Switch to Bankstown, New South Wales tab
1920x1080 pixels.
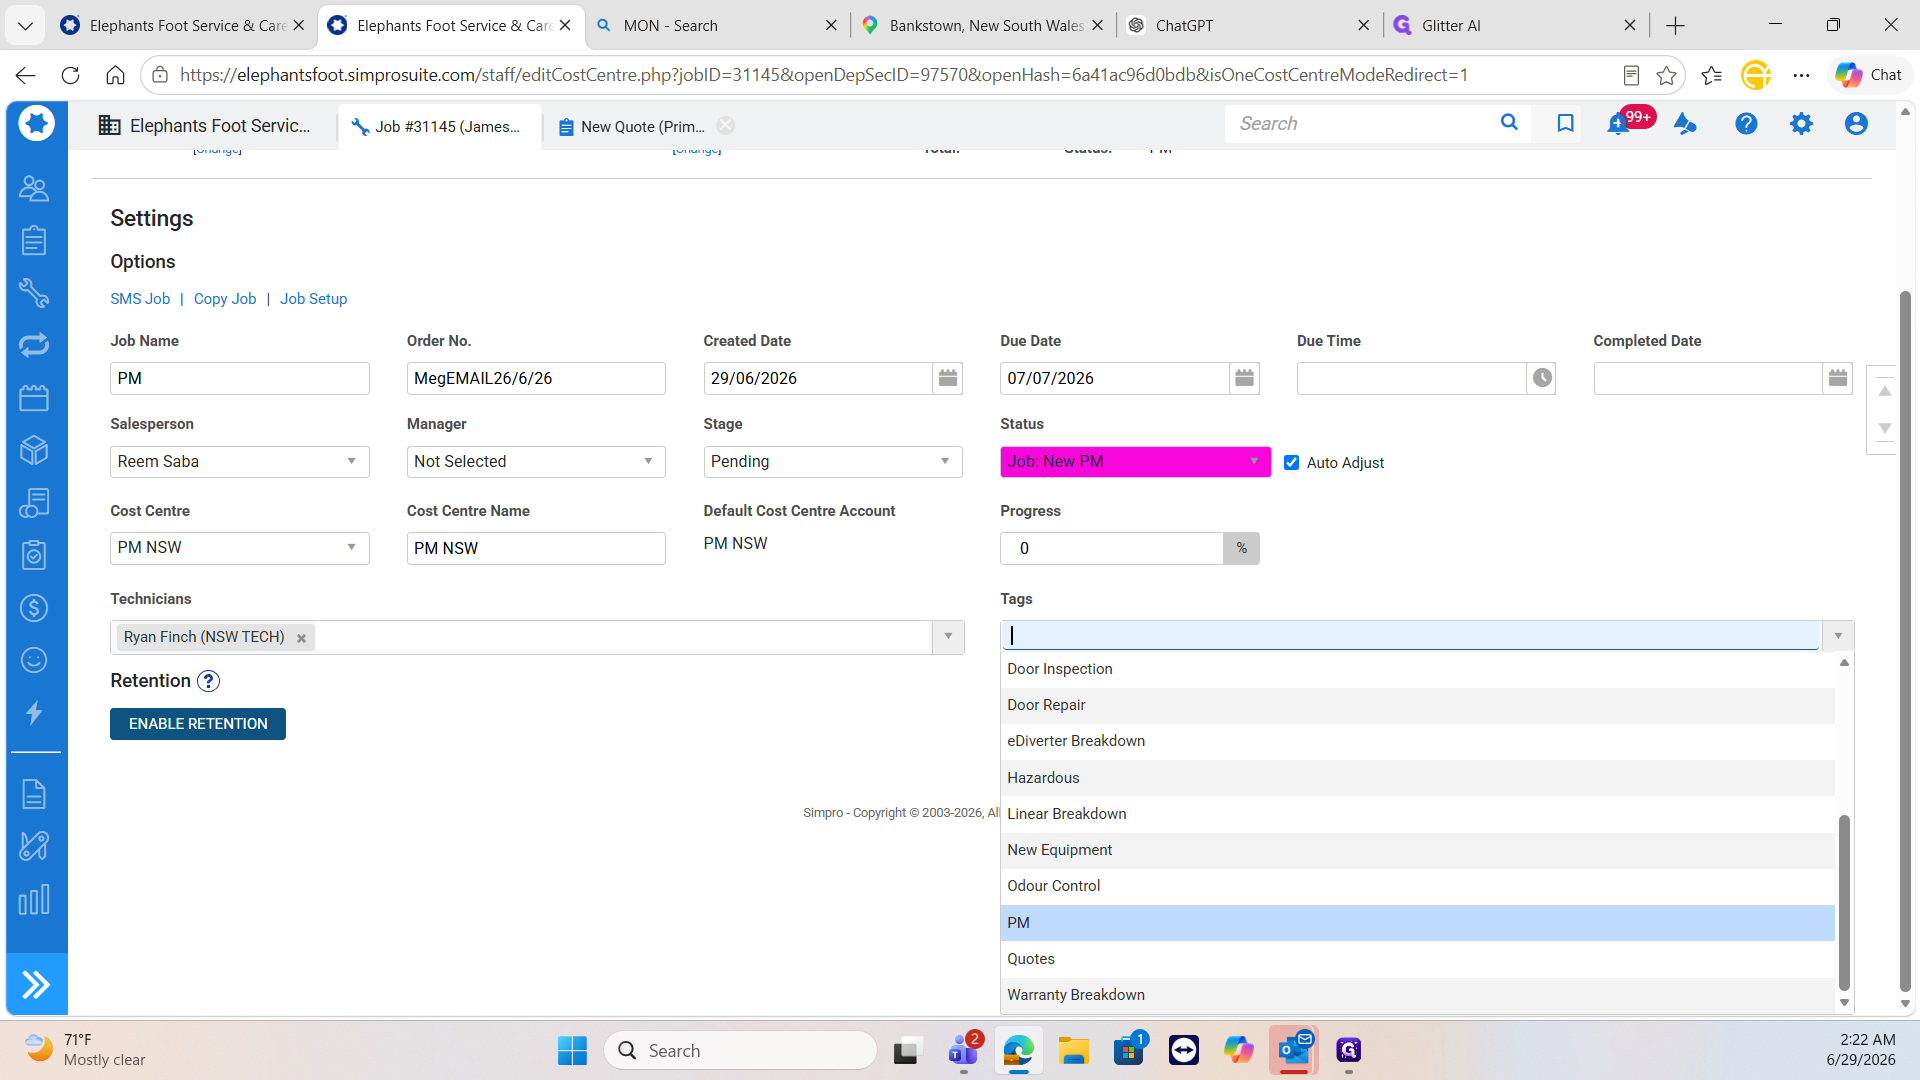985,25
